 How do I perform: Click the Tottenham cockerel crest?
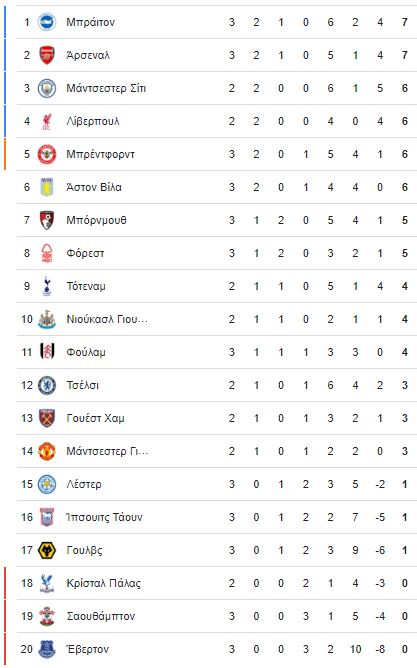[x=47, y=286]
